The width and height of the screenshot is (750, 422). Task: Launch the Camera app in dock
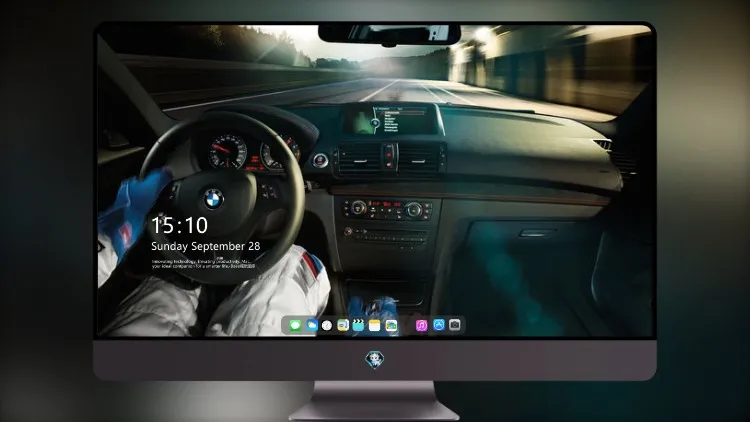click(455, 325)
